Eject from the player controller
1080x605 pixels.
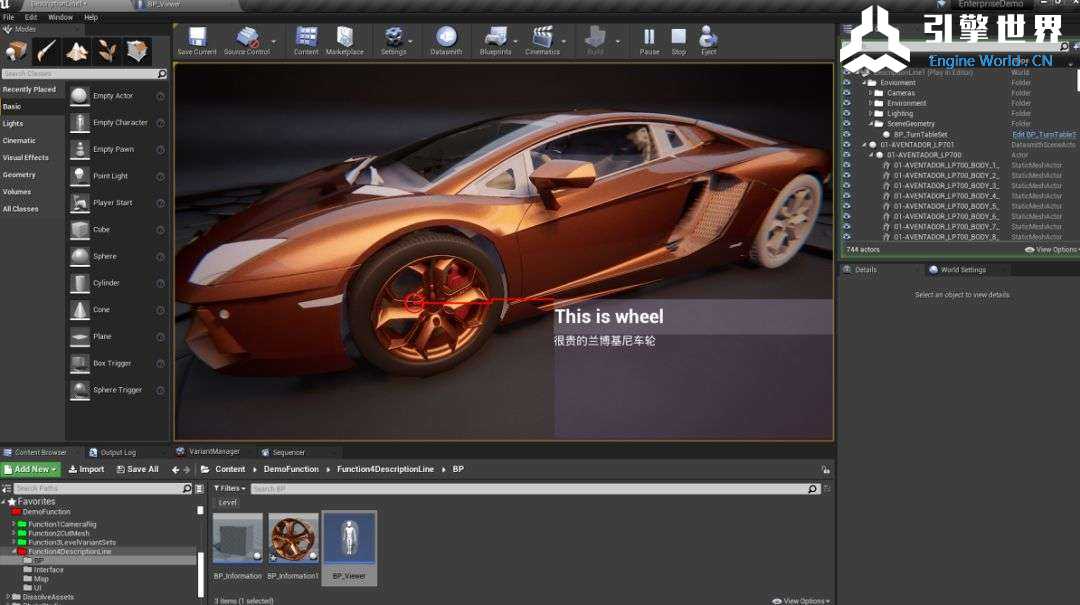pyautogui.click(x=708, y=37)
